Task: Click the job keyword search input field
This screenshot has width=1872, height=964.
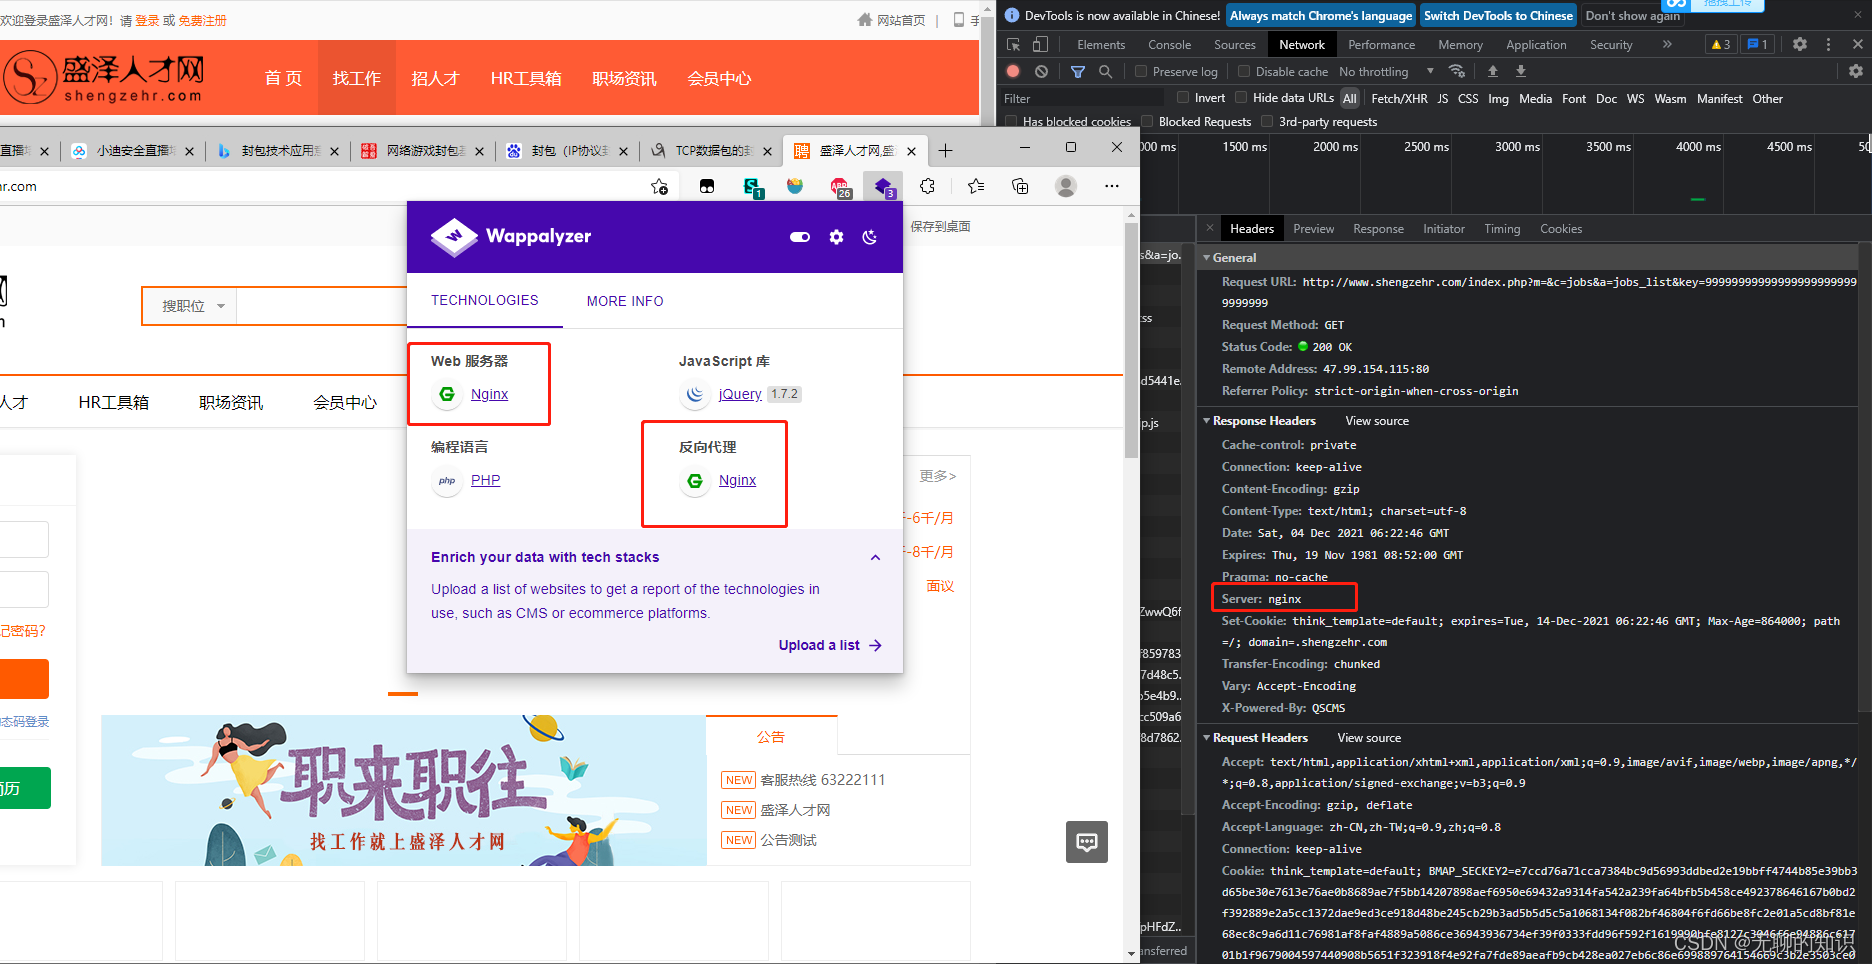Action: [x=322, y=306]
